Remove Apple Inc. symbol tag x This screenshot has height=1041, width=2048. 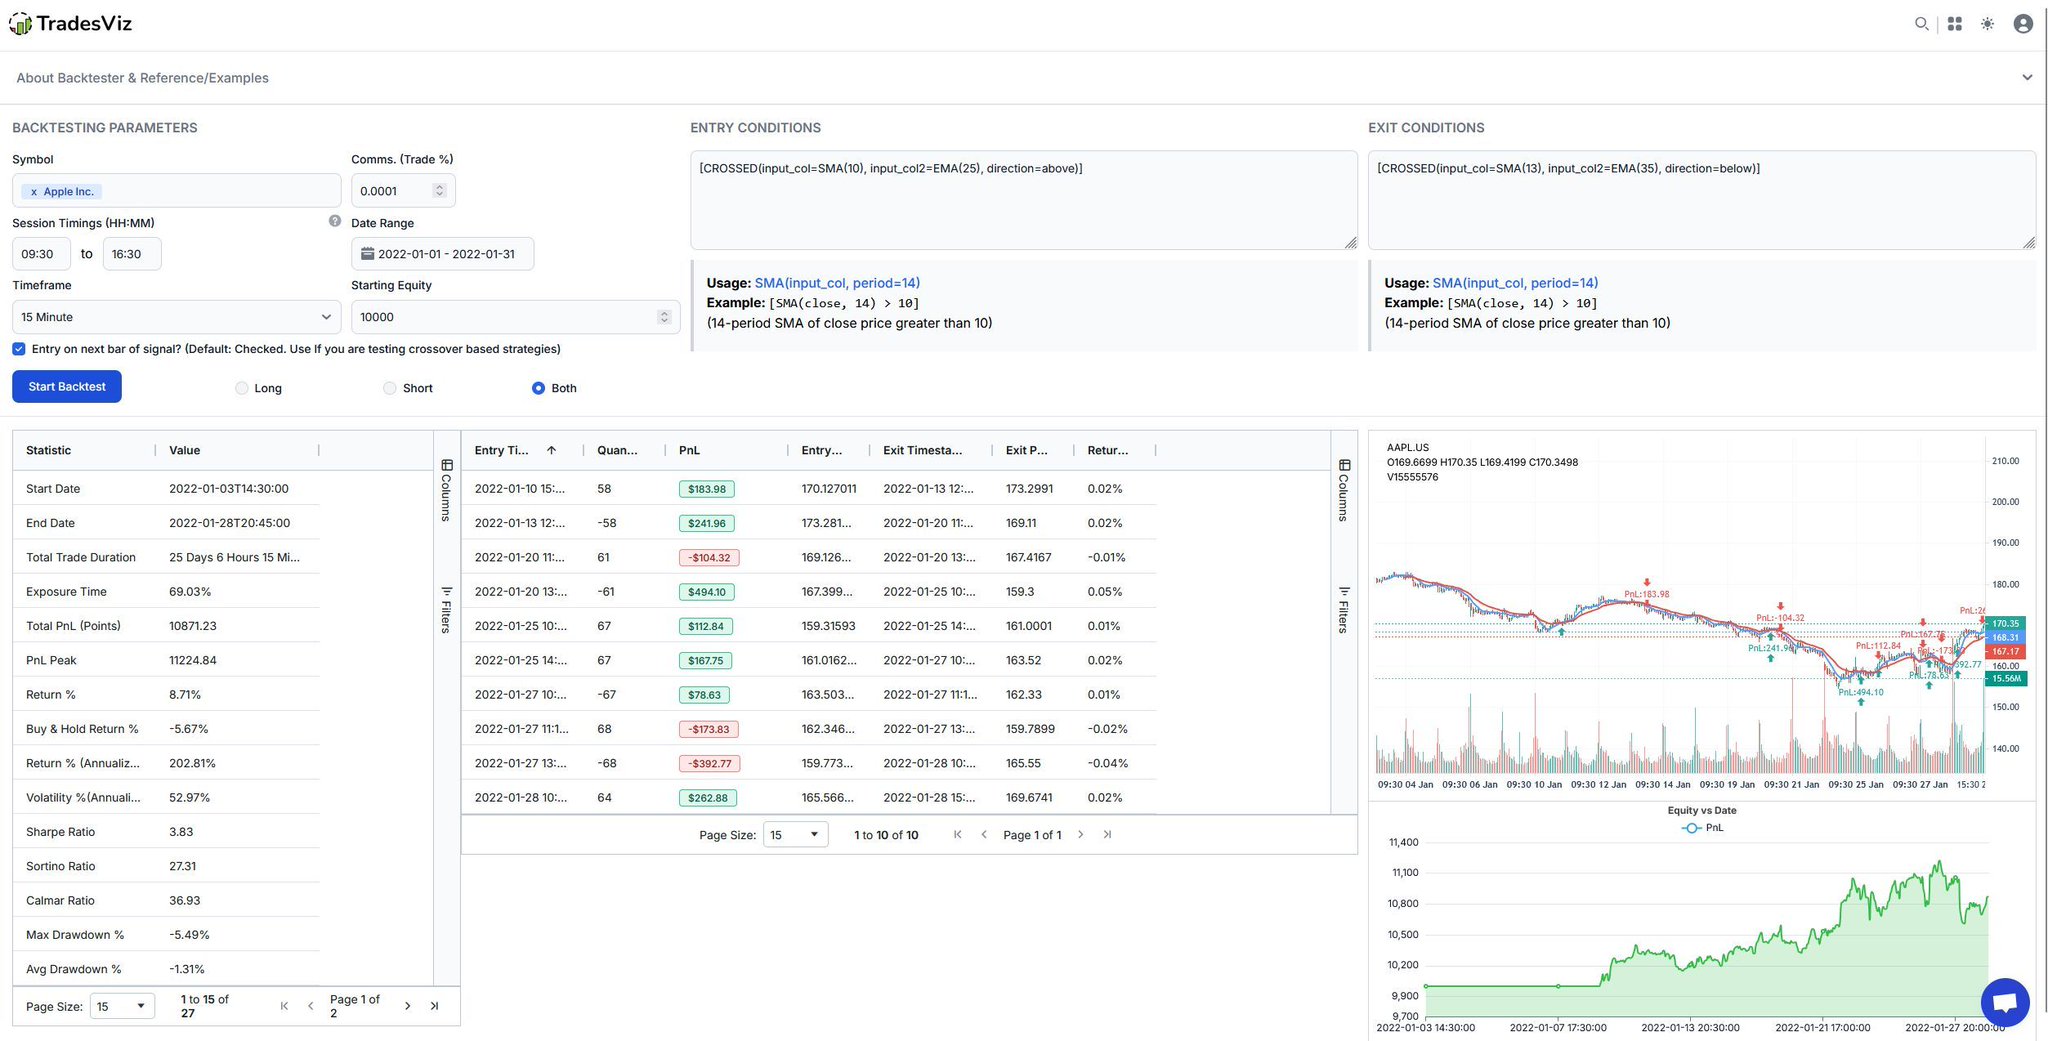(33, 192)
